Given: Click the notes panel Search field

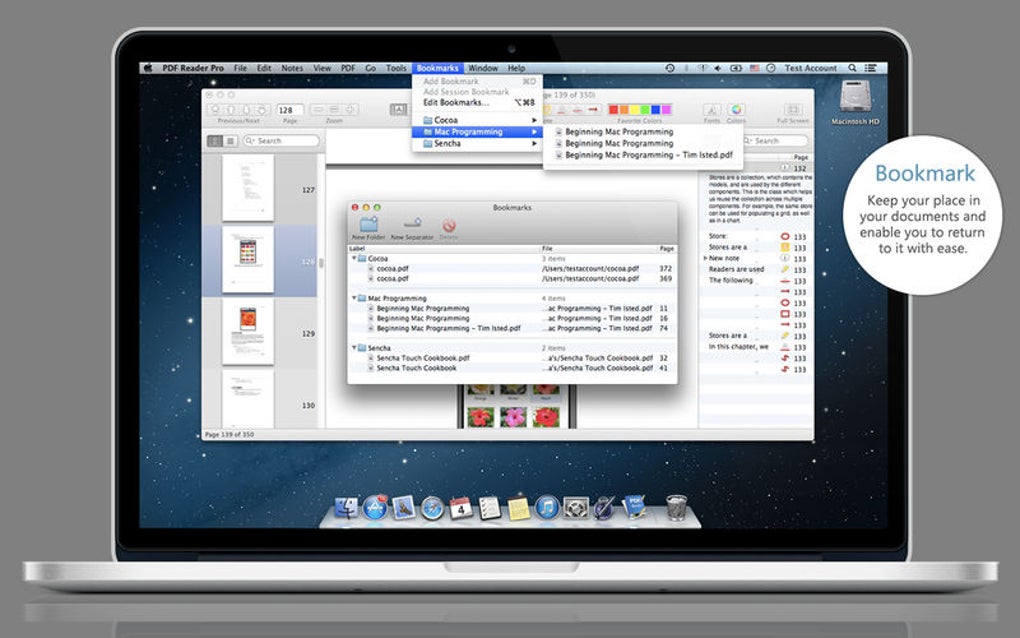Looking at the screenshot, I should tap(775, 140).
